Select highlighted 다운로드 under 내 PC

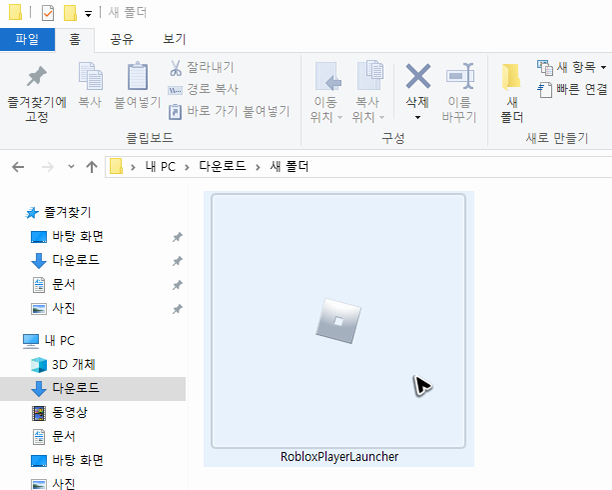93,388
